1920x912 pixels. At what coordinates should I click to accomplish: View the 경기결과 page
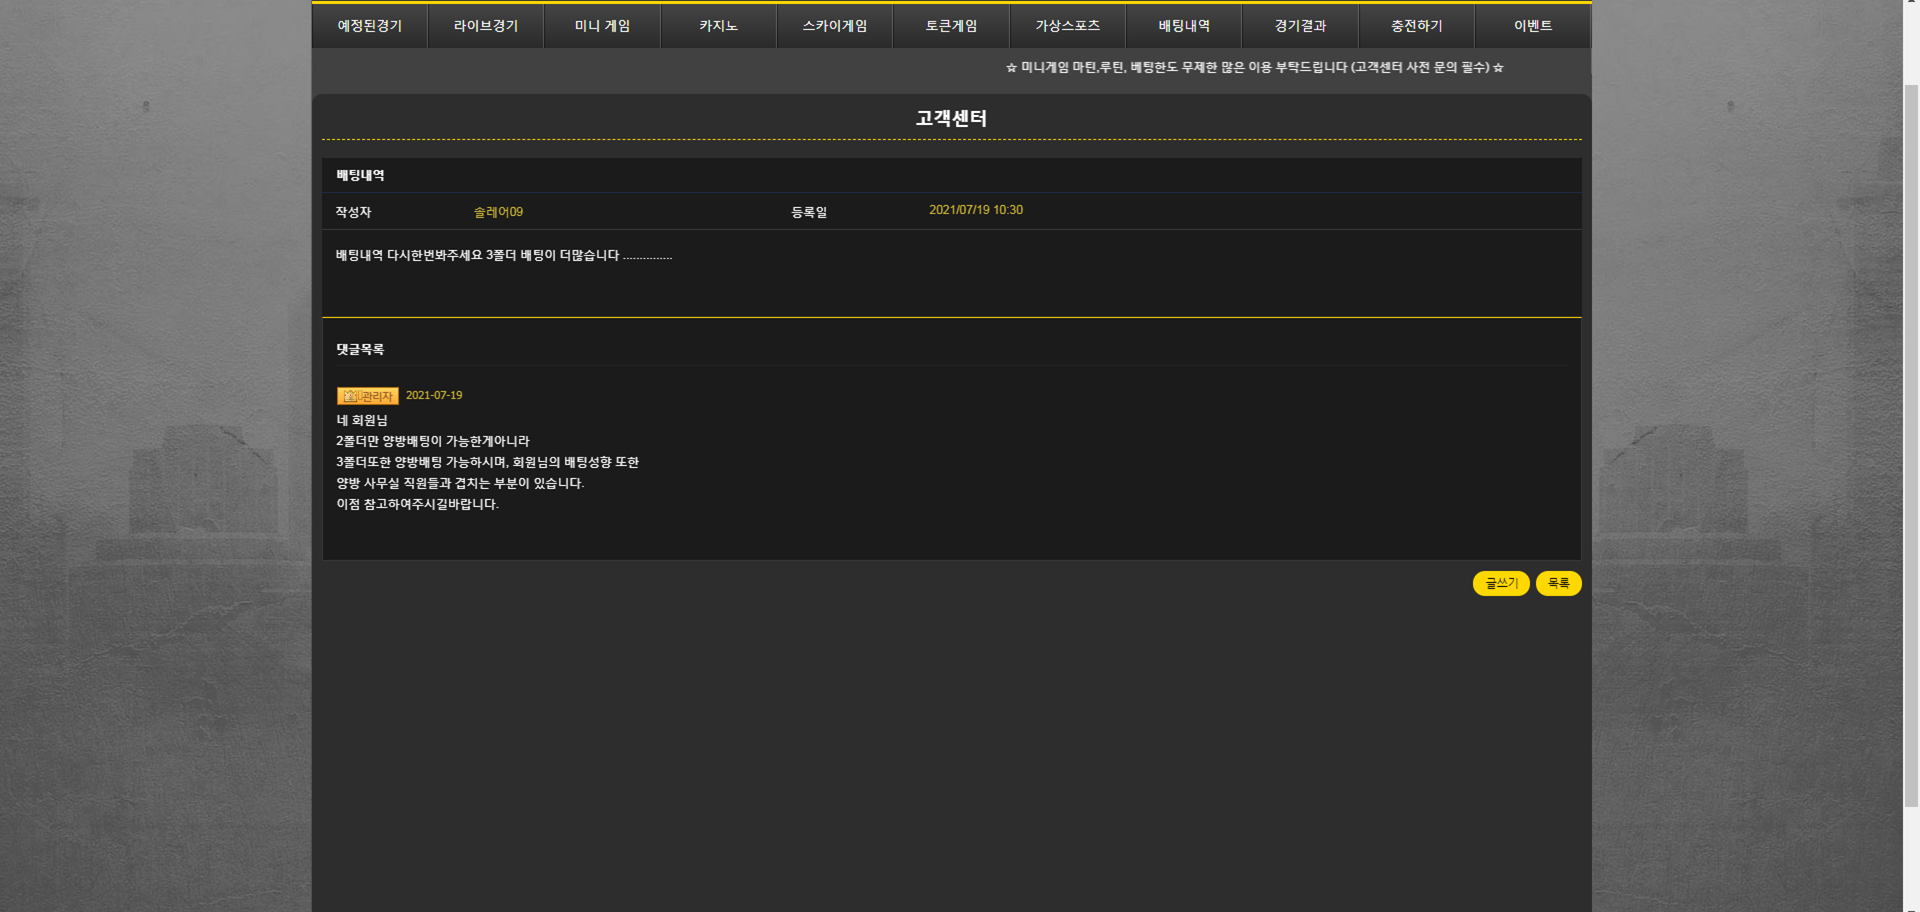click(1300, 26)
